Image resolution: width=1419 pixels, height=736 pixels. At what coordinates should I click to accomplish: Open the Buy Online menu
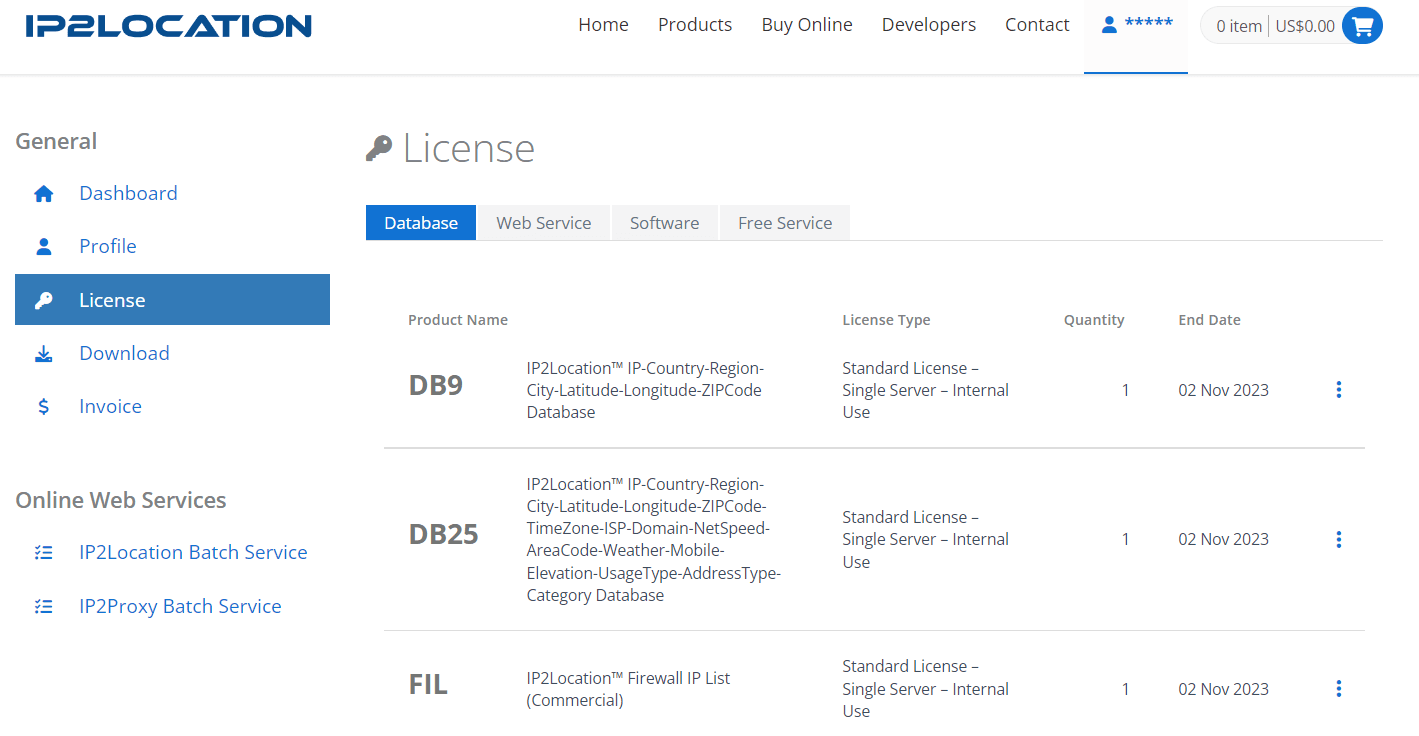click(807, 25)
